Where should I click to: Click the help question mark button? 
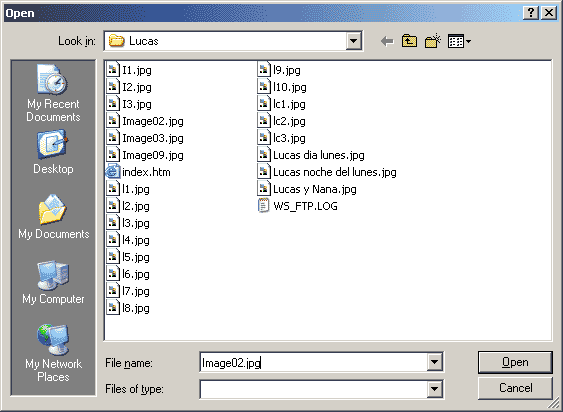point(530,13)
